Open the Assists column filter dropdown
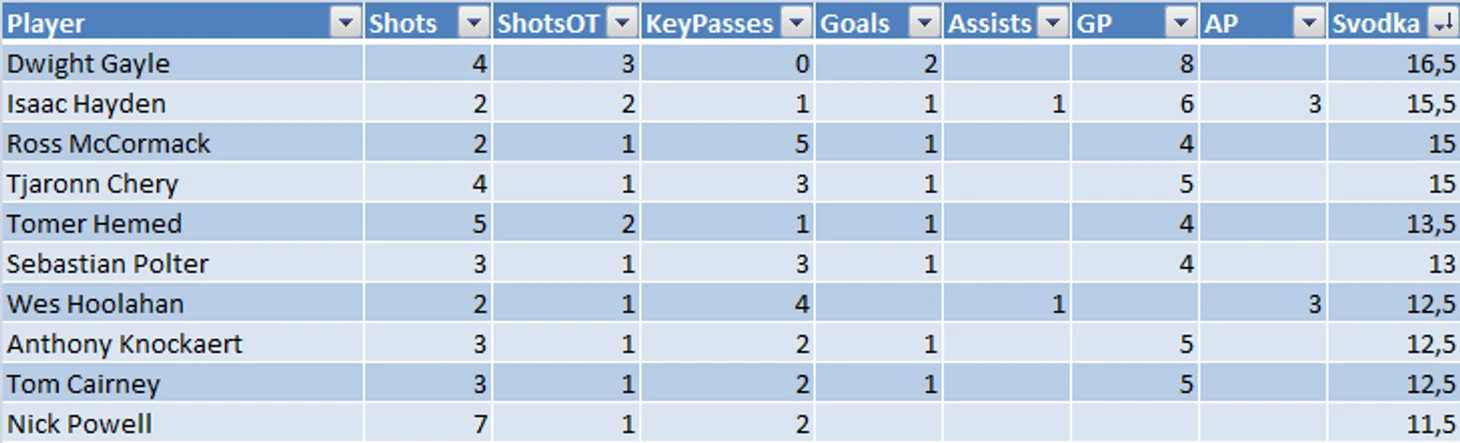Image resolution: width=1460 pixels, height=443 pixels. pos(1053,23)
